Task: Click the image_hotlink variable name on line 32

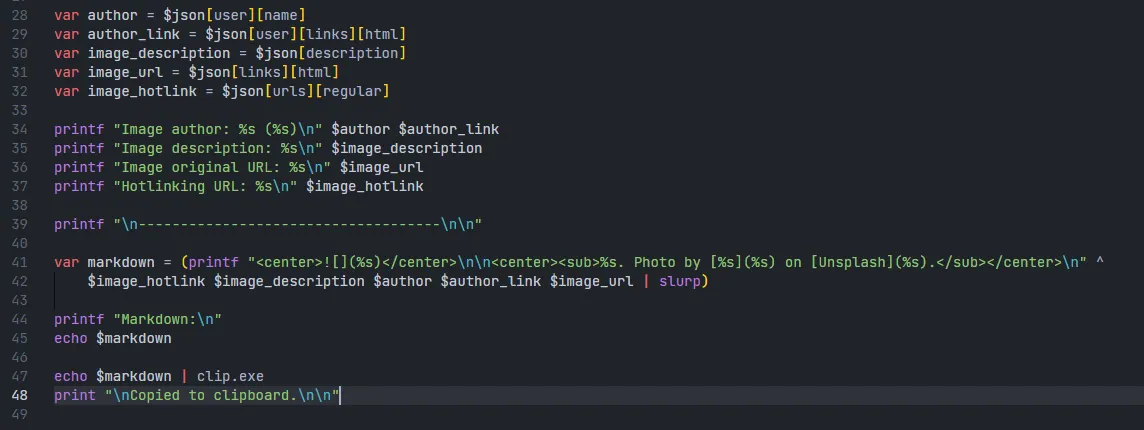Action: click(x=142, y=91)
